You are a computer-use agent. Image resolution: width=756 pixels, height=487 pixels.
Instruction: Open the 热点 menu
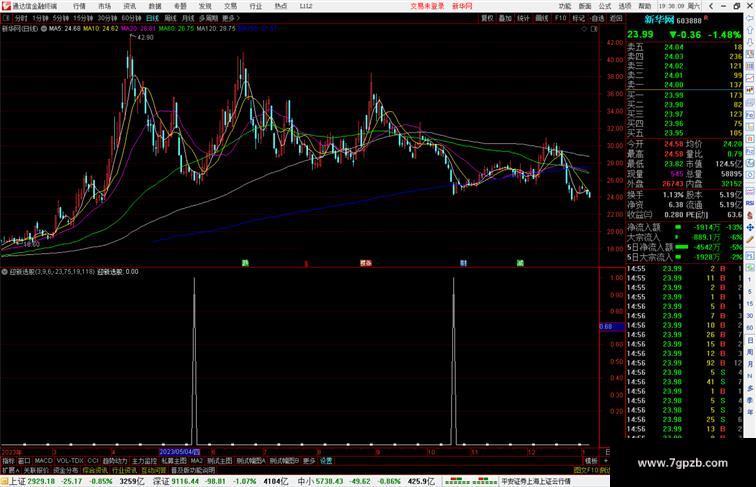[x=281, y=6]
